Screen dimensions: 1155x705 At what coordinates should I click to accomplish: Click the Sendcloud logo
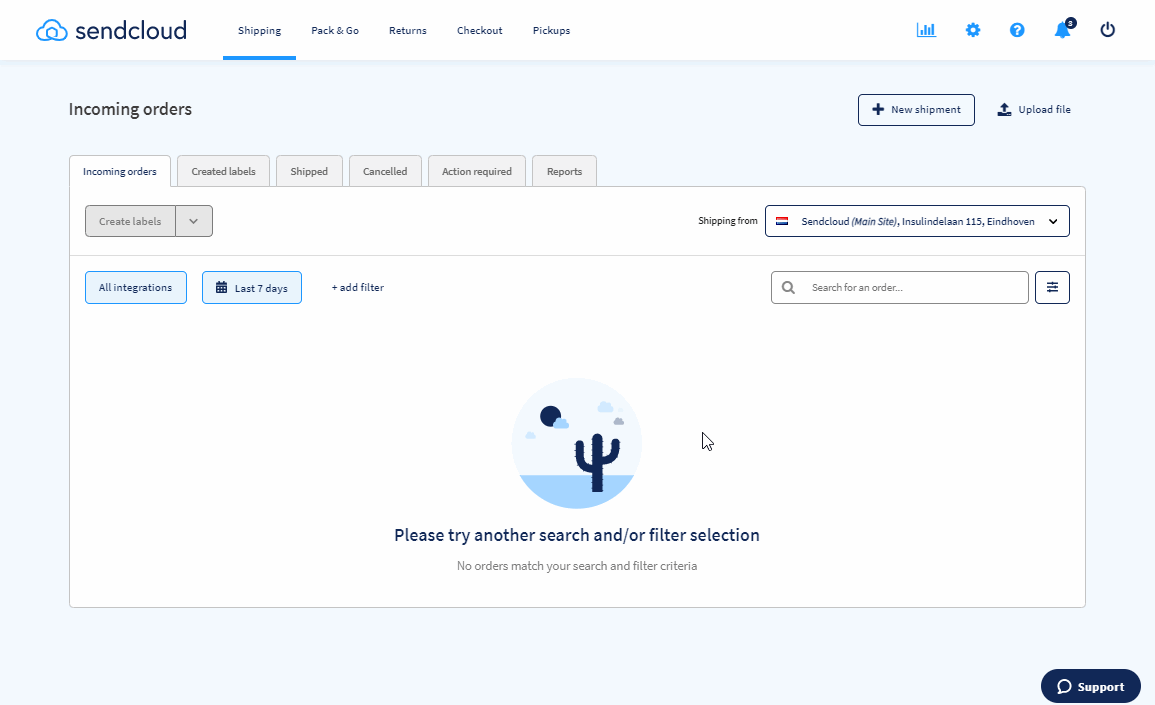111,30
